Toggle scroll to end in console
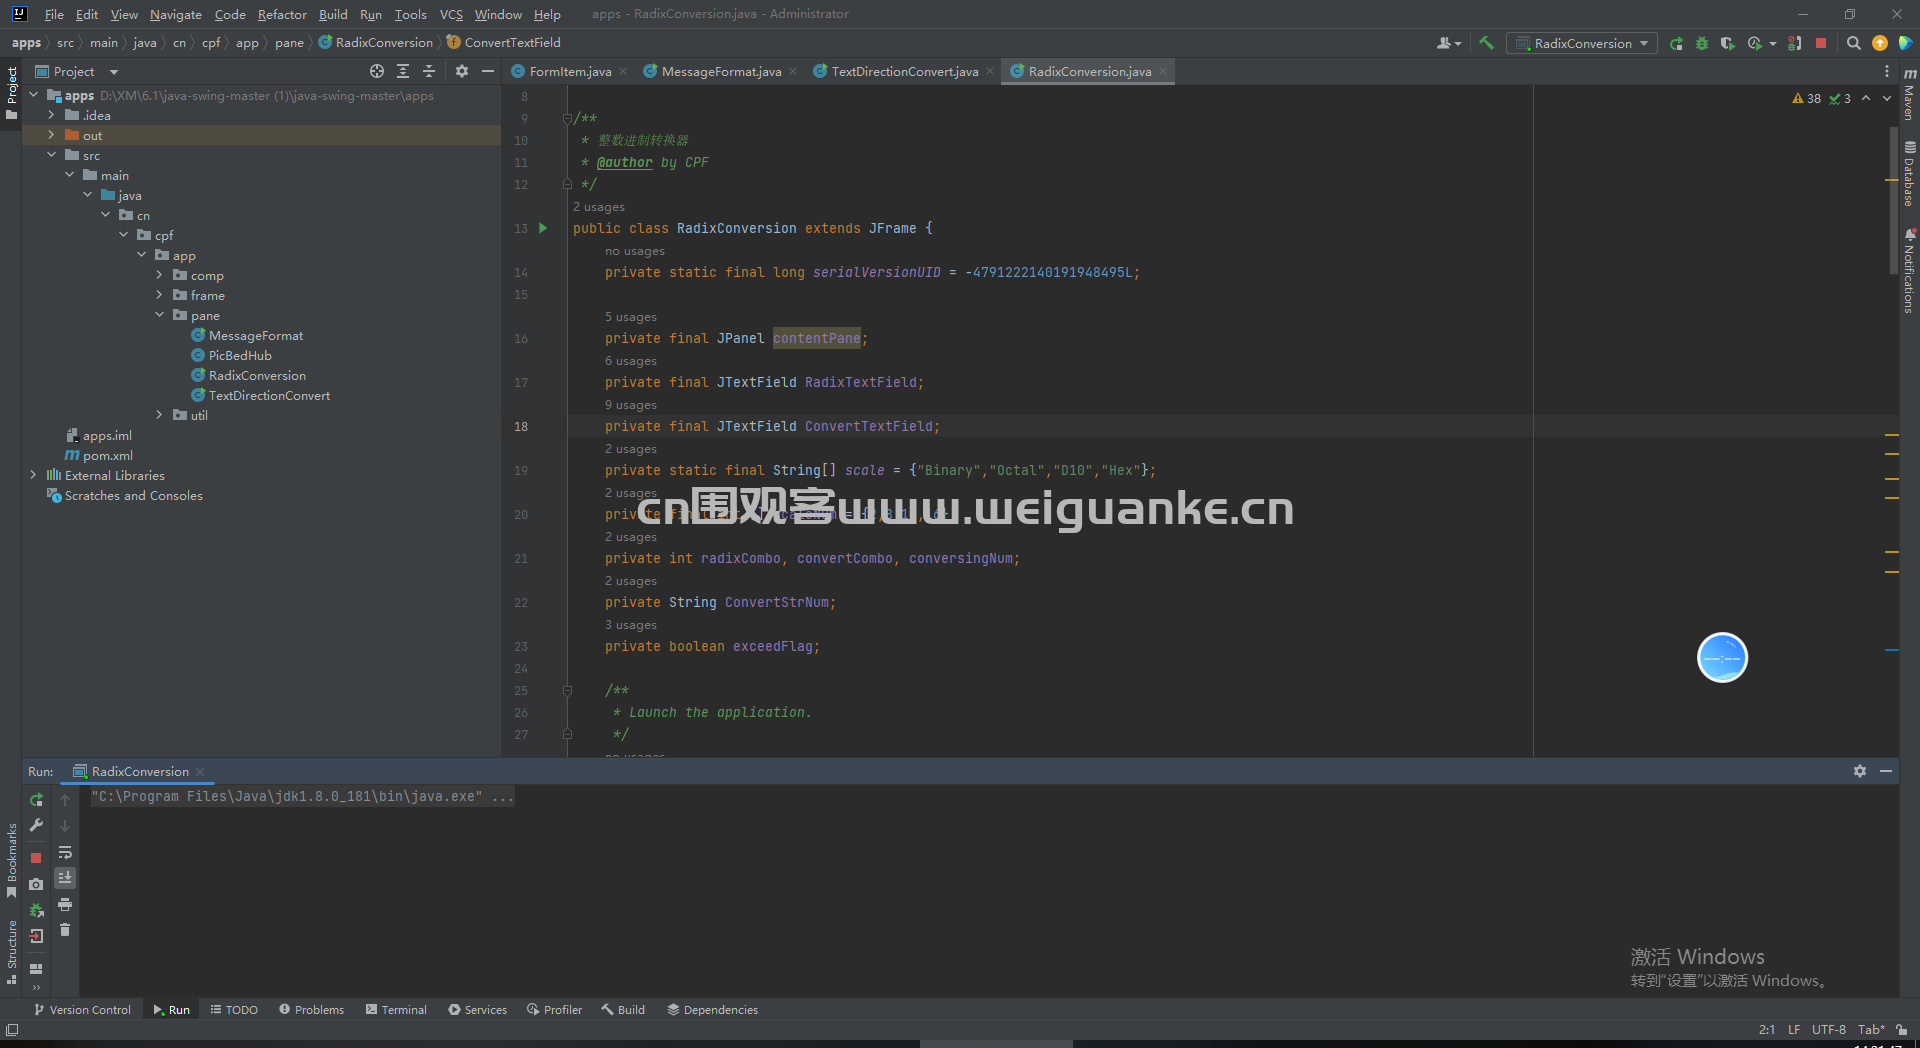This screenshot has height=1048, width=1920. (x=65, y=878)
